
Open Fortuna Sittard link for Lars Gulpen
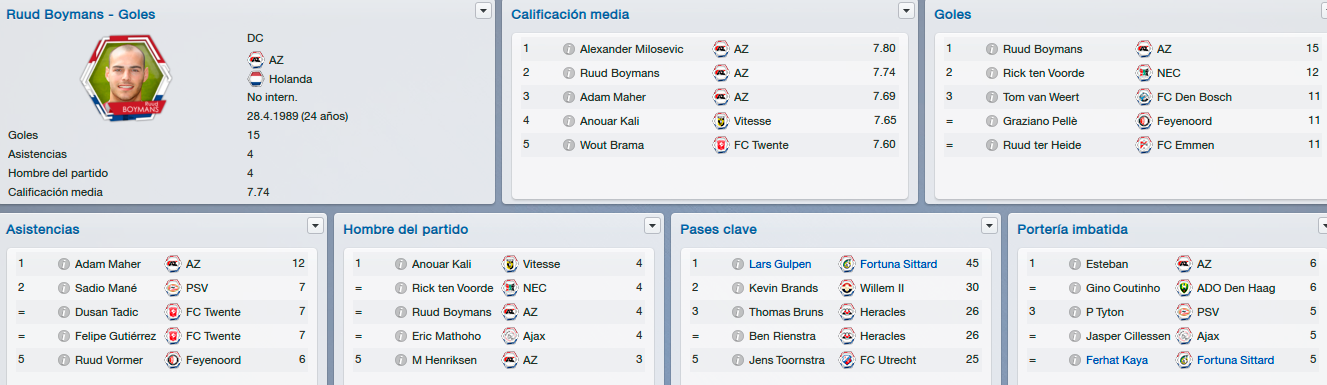point(899,264)
